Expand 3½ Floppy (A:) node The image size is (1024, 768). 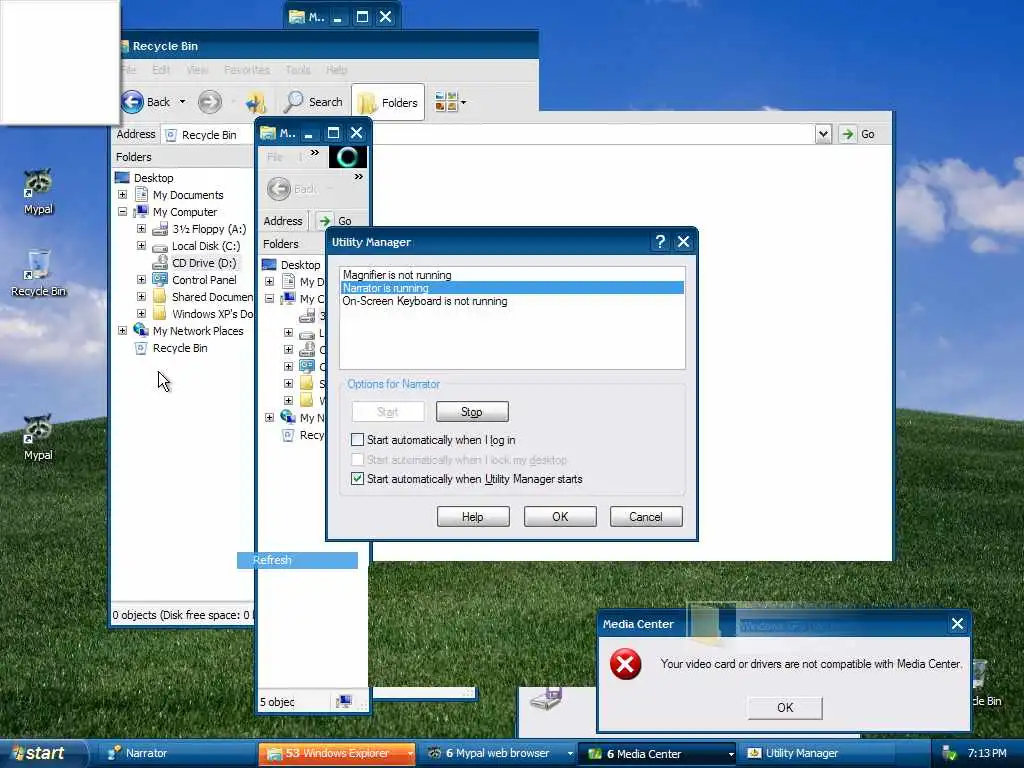(x=141, y=229)
